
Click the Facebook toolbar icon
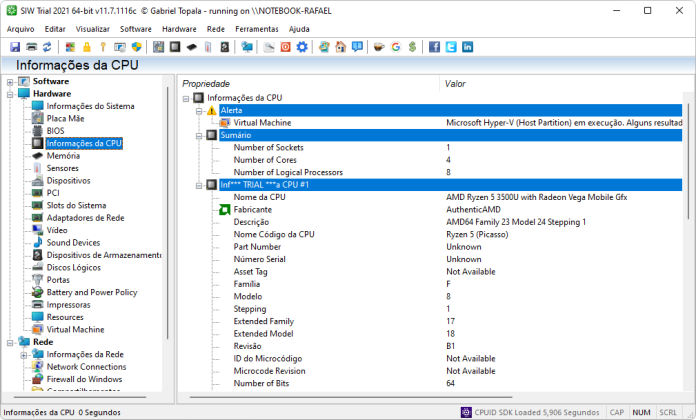tap(434, 47)
